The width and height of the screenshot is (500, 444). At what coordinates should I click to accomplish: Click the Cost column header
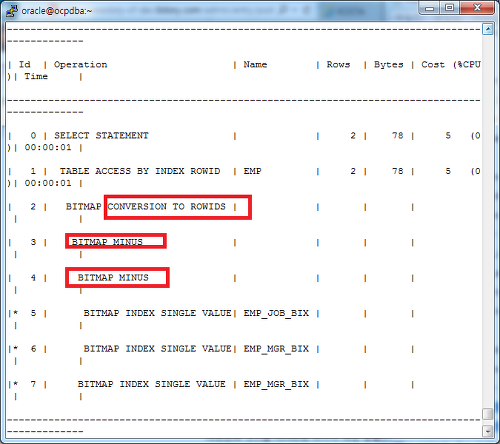pos(433,65)
